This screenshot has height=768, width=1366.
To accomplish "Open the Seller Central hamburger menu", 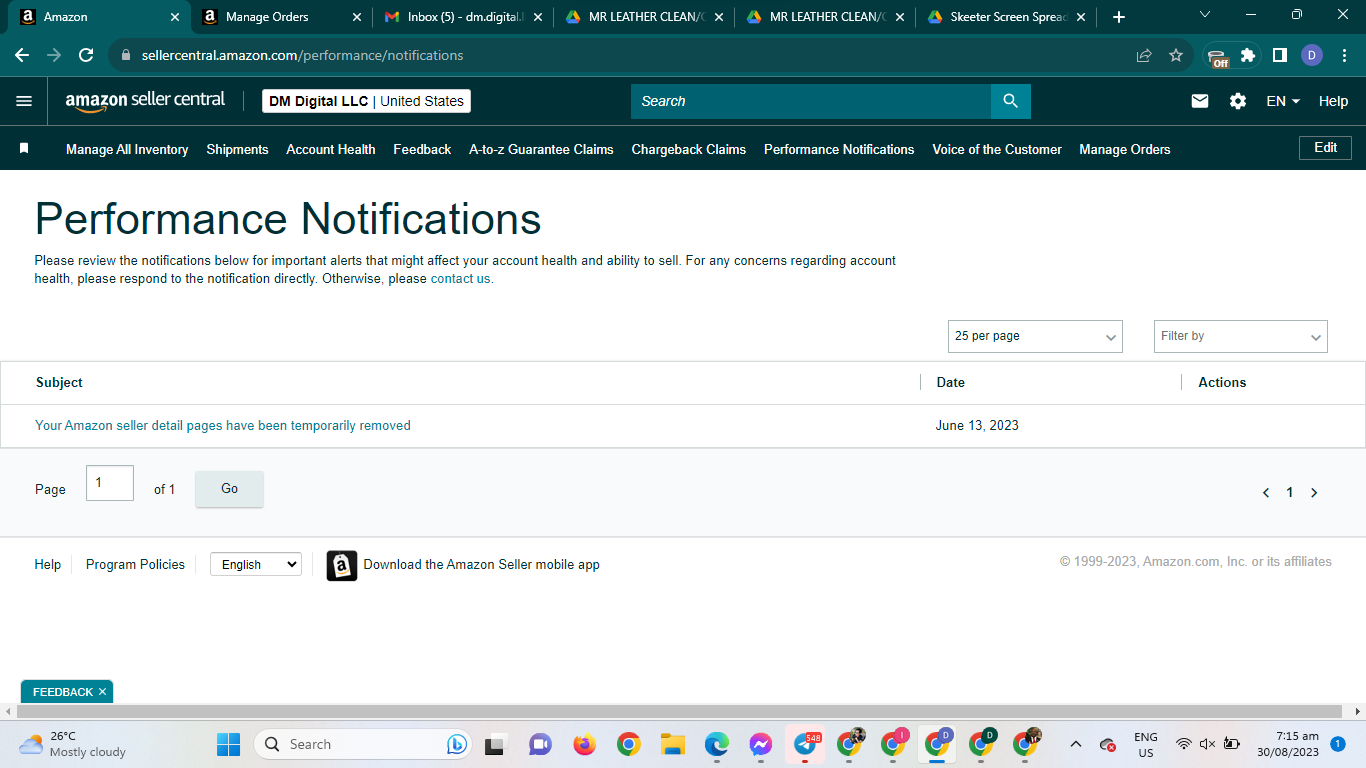I will pyautogui.click(x=24, y=101).
